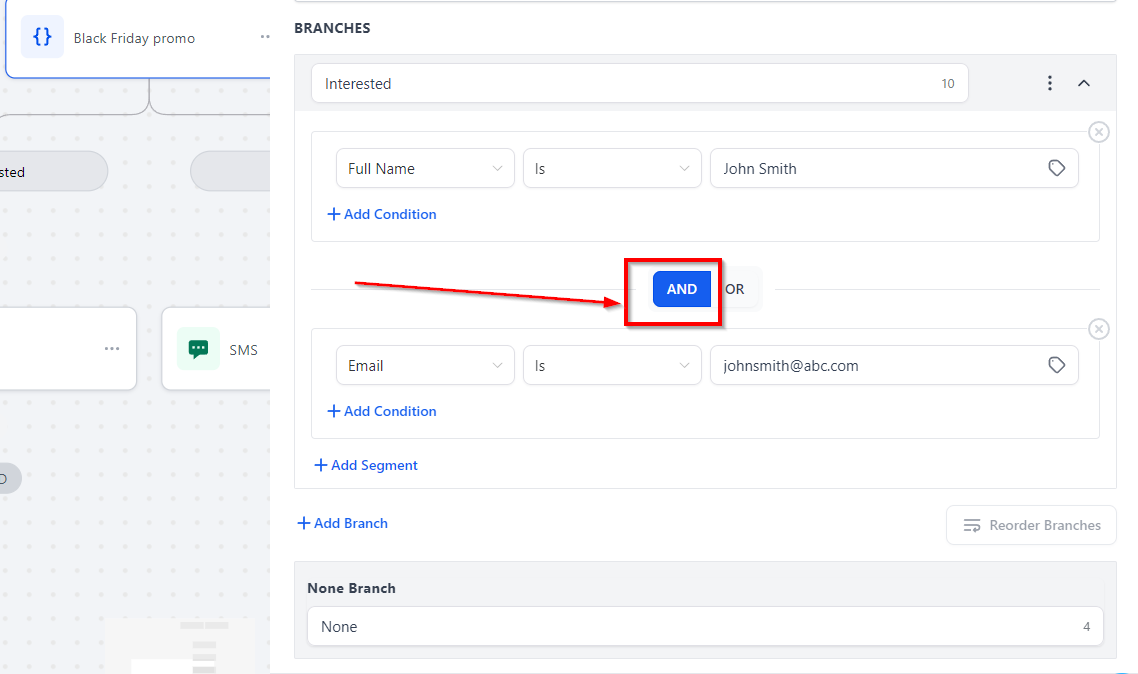Select the Black Friday promo node
This screenshot has width=1138, height=674.
138,38
